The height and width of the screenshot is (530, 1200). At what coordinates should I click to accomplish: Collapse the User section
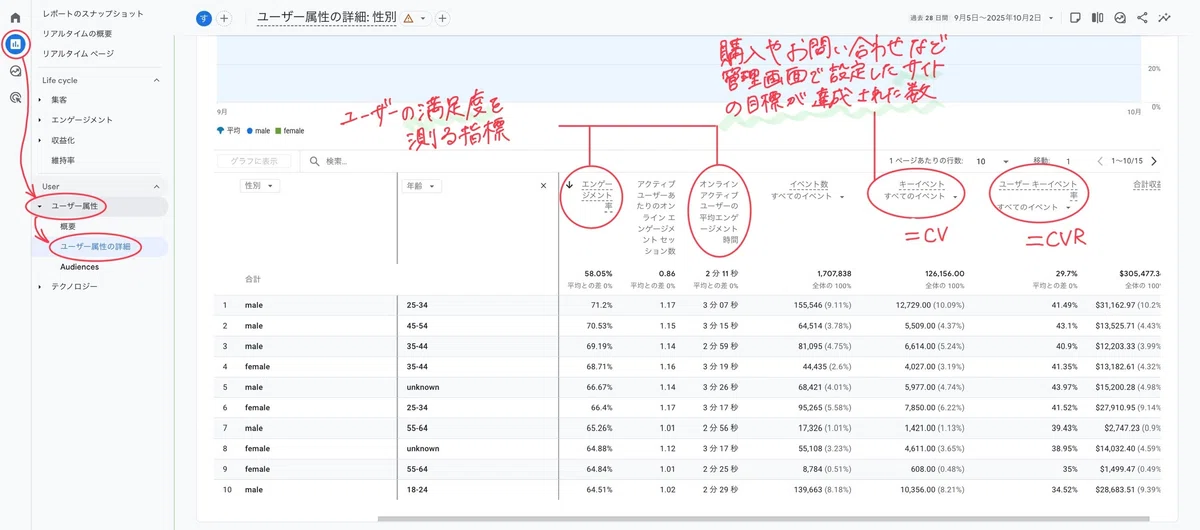[156, 186]
